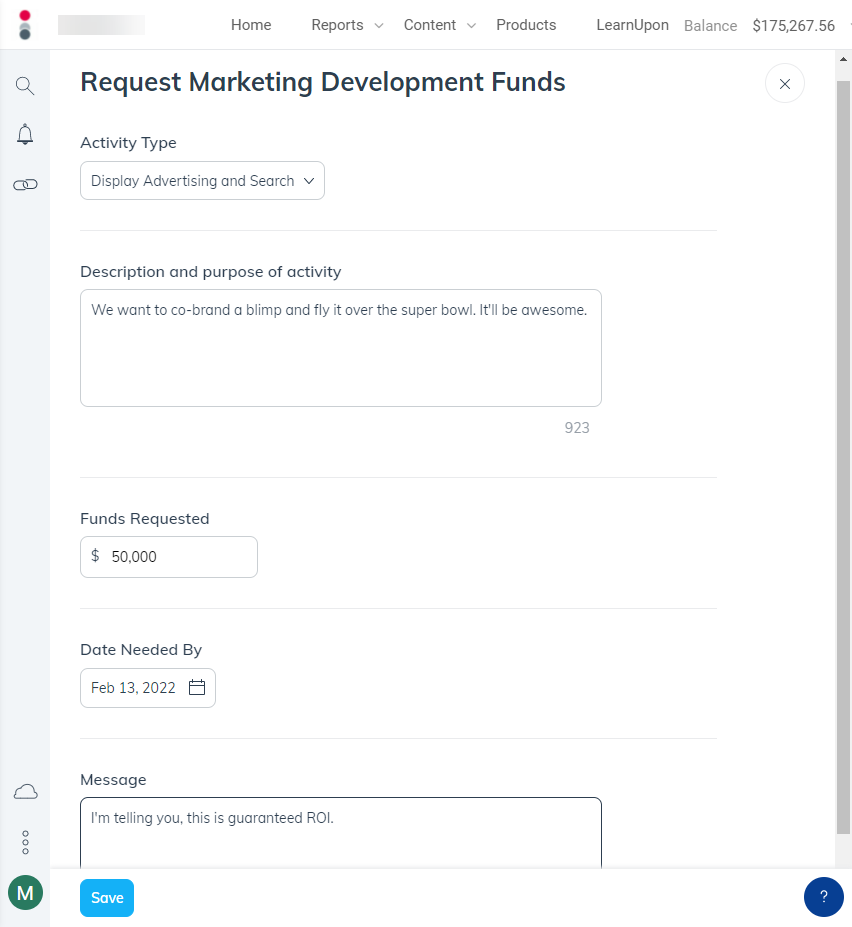This screenshot has width=852, height=927.
Task: Click the link chain icon in sidebar
Action: [x=25, y=185]
